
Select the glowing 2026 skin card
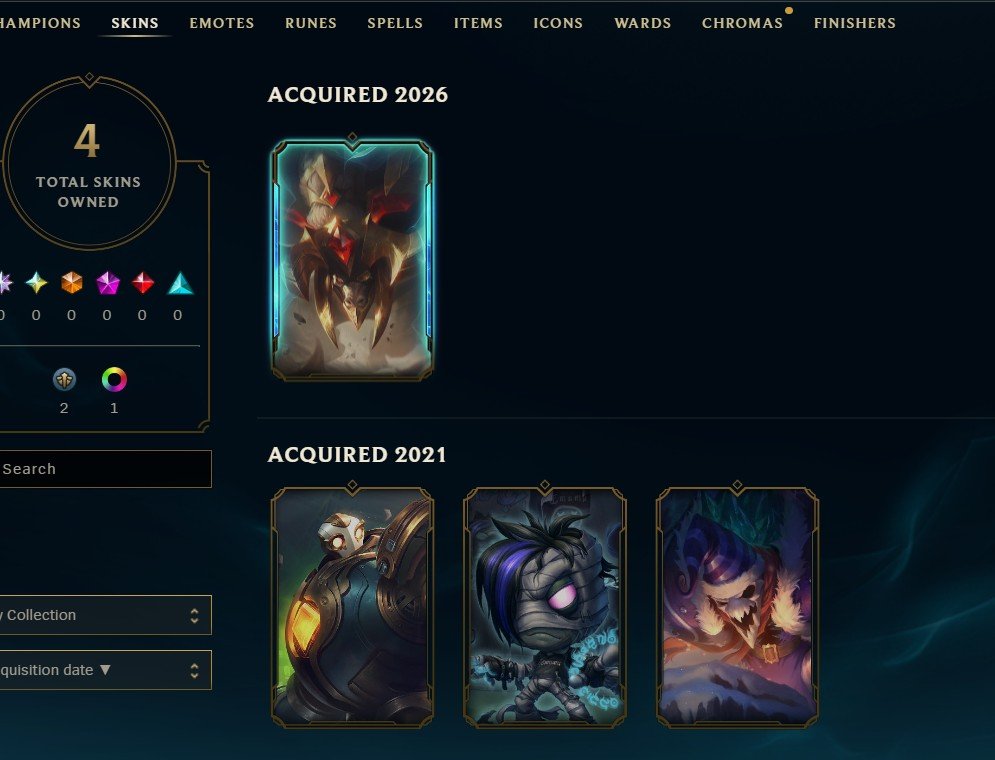point(353,260)
